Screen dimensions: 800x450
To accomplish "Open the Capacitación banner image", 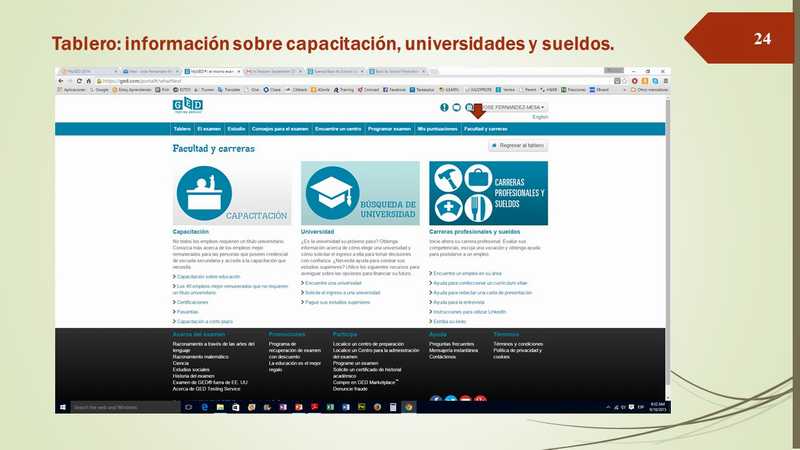I will point(232,193).
